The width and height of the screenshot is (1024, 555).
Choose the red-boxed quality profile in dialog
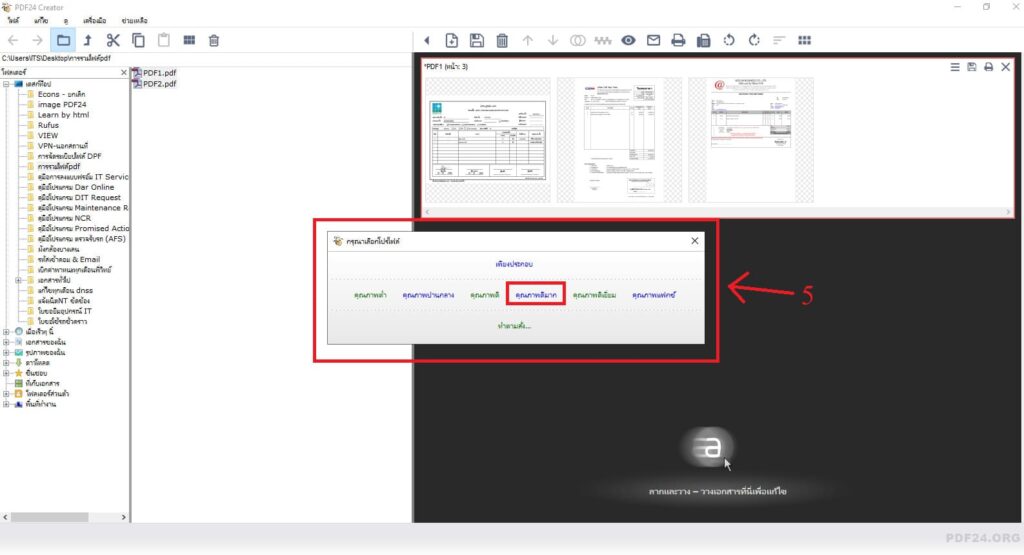click(535, 296)
